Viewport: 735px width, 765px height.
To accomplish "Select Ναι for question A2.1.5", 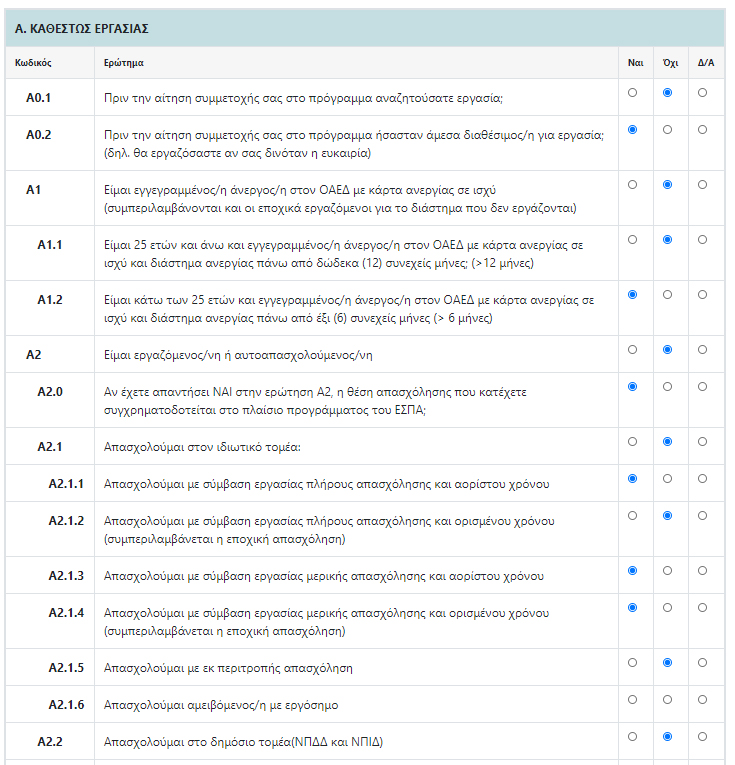I will pos(632,662).
